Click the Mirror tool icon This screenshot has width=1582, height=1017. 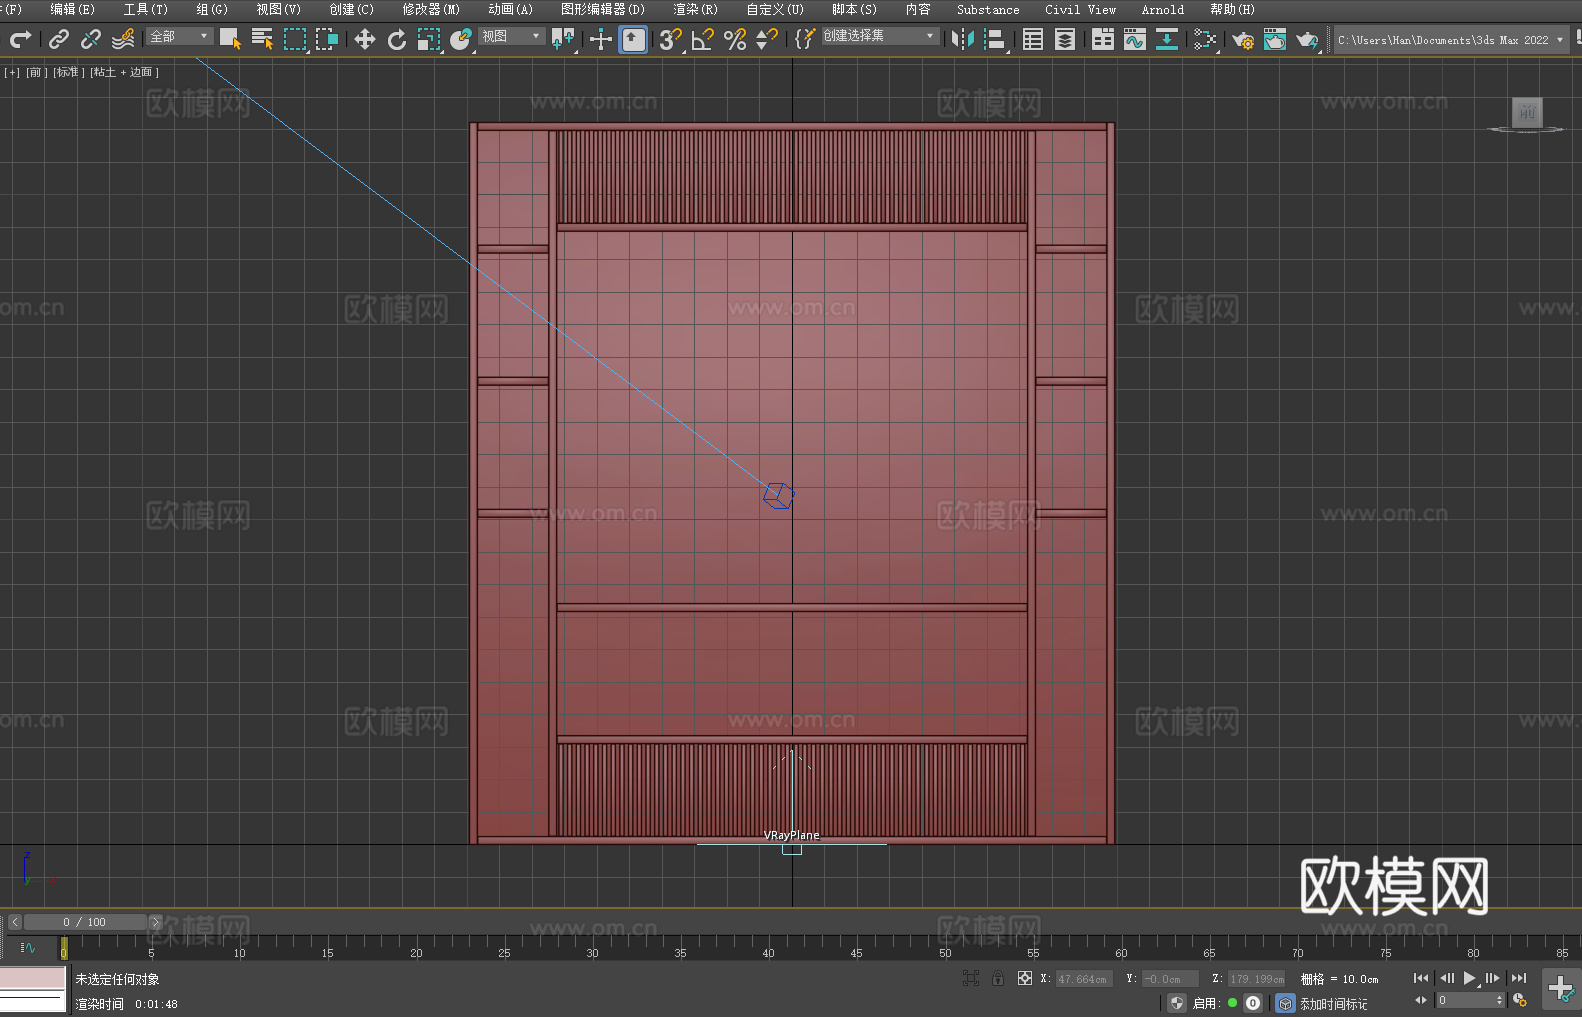pyautogui.click(x=963, y=39)
